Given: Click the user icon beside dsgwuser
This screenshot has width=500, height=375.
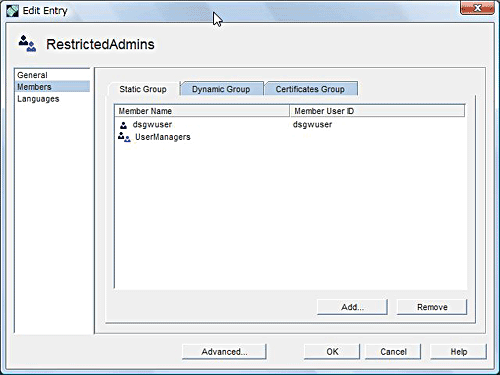Looking at the screenshot, I should coord(123,125).
